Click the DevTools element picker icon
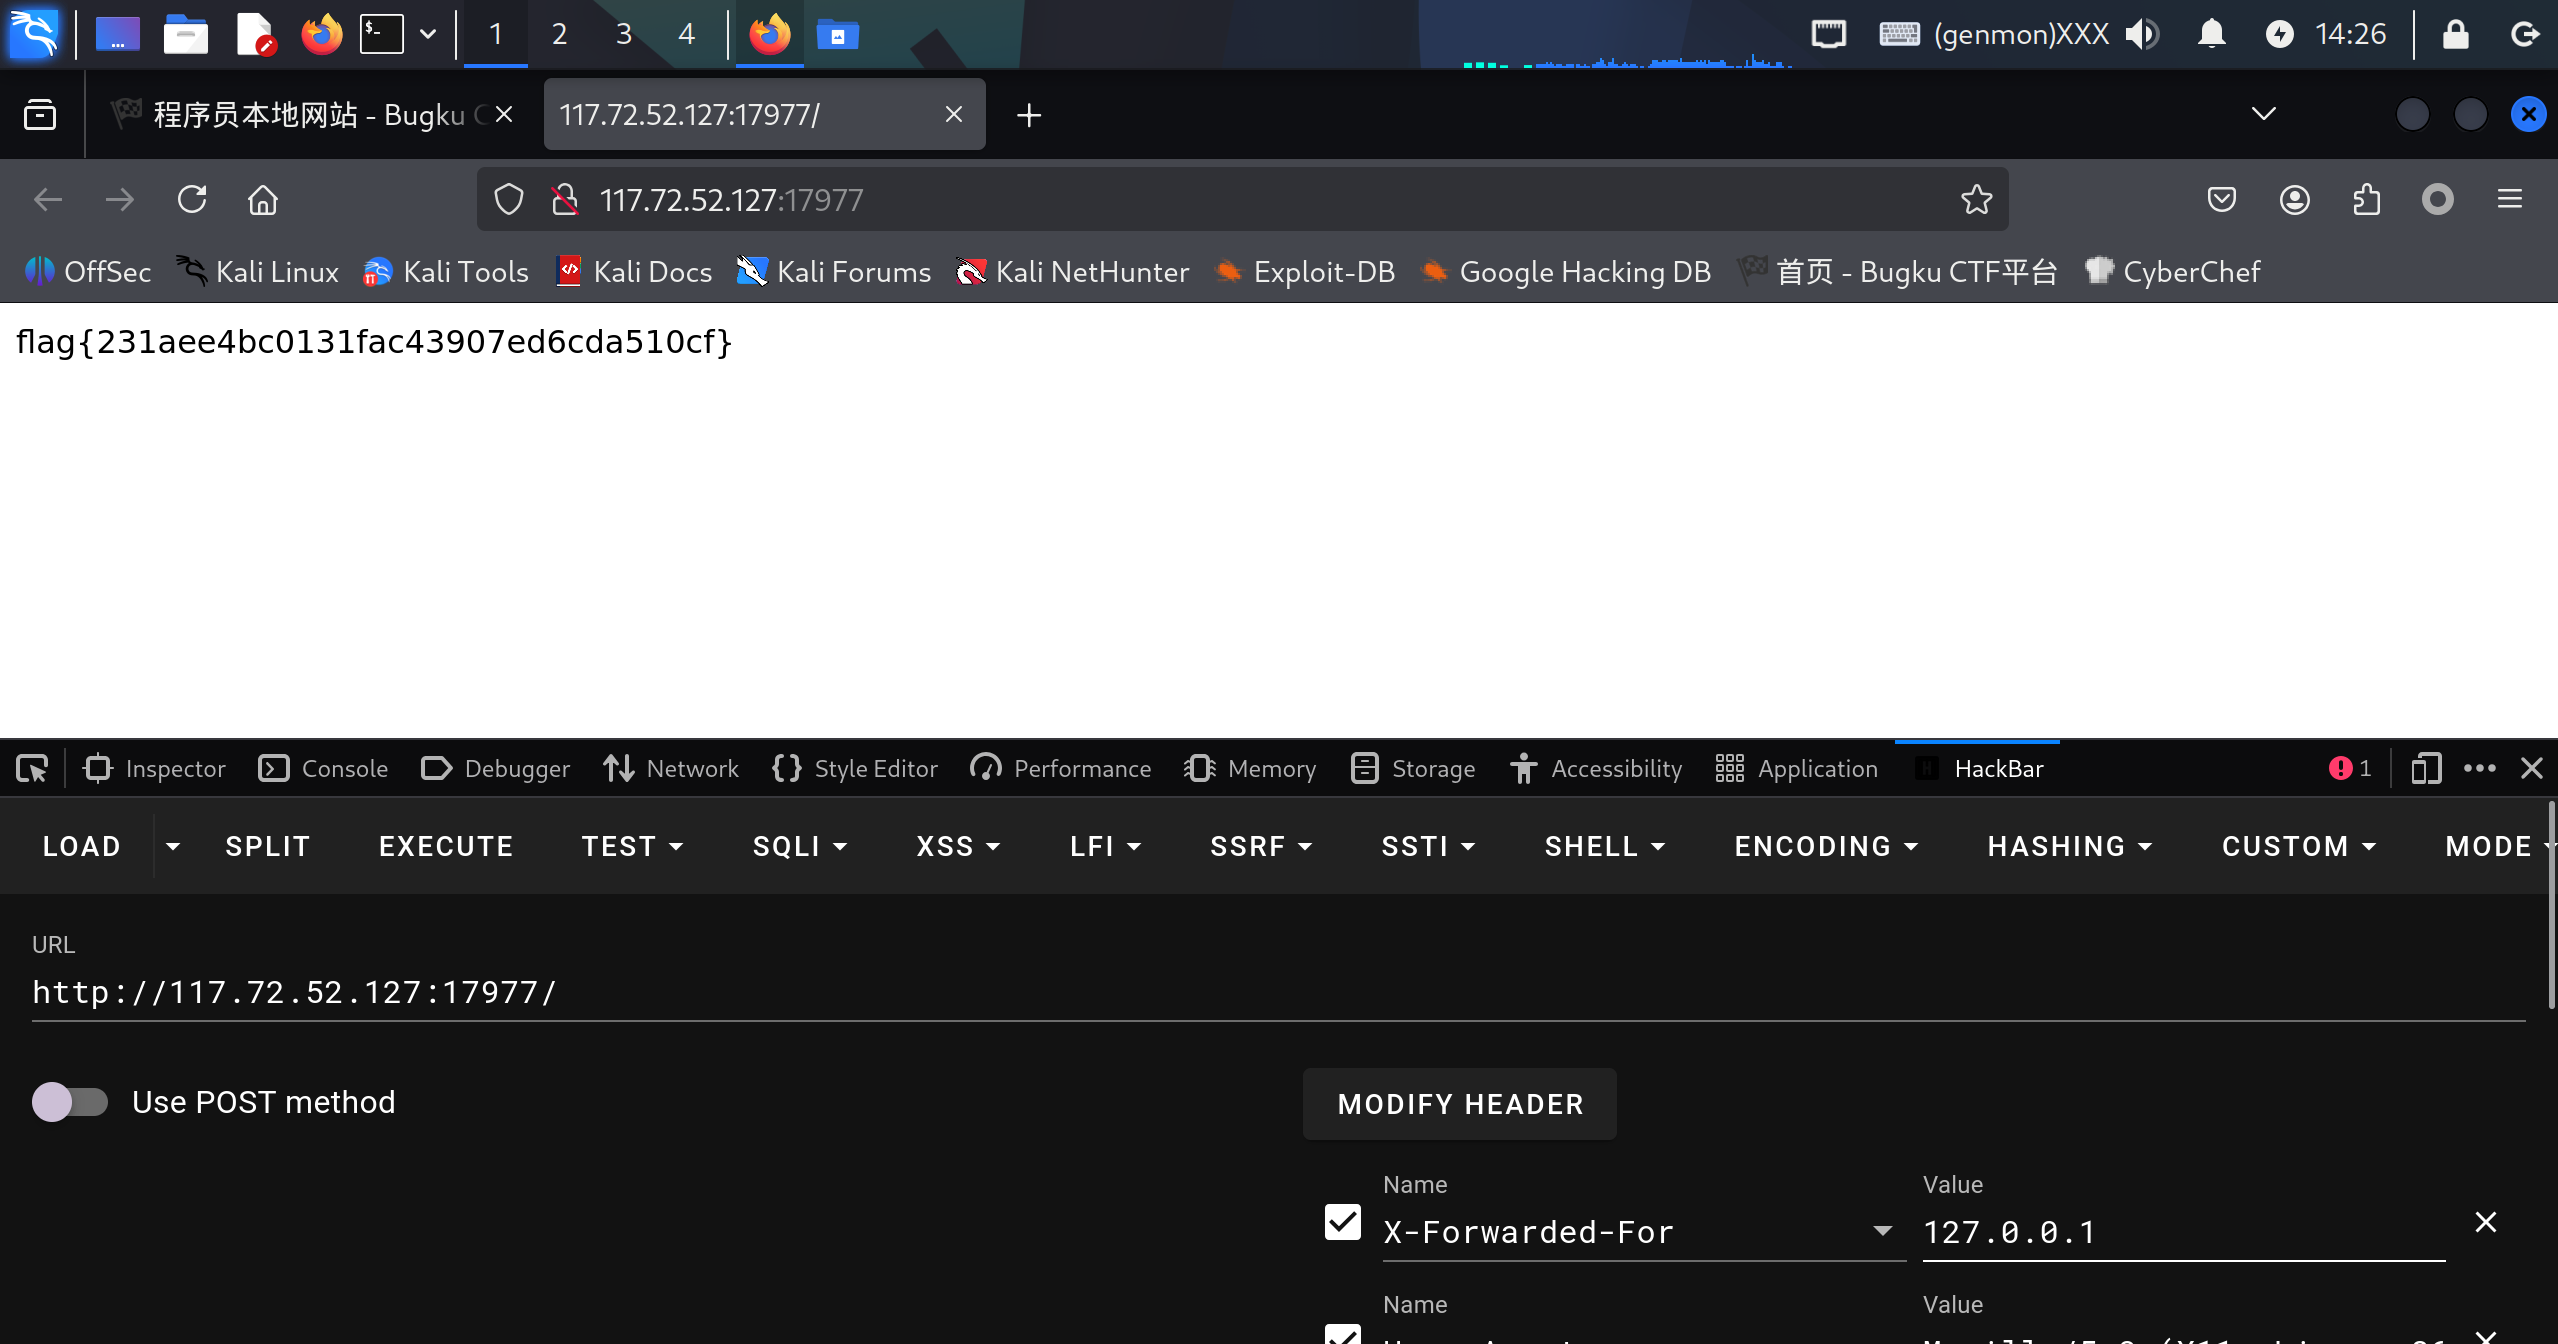 (32, 768)
